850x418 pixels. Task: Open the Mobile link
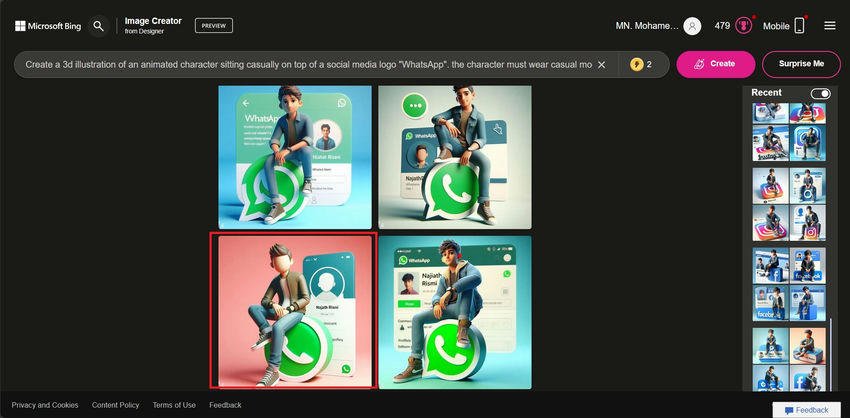(776, 25)
